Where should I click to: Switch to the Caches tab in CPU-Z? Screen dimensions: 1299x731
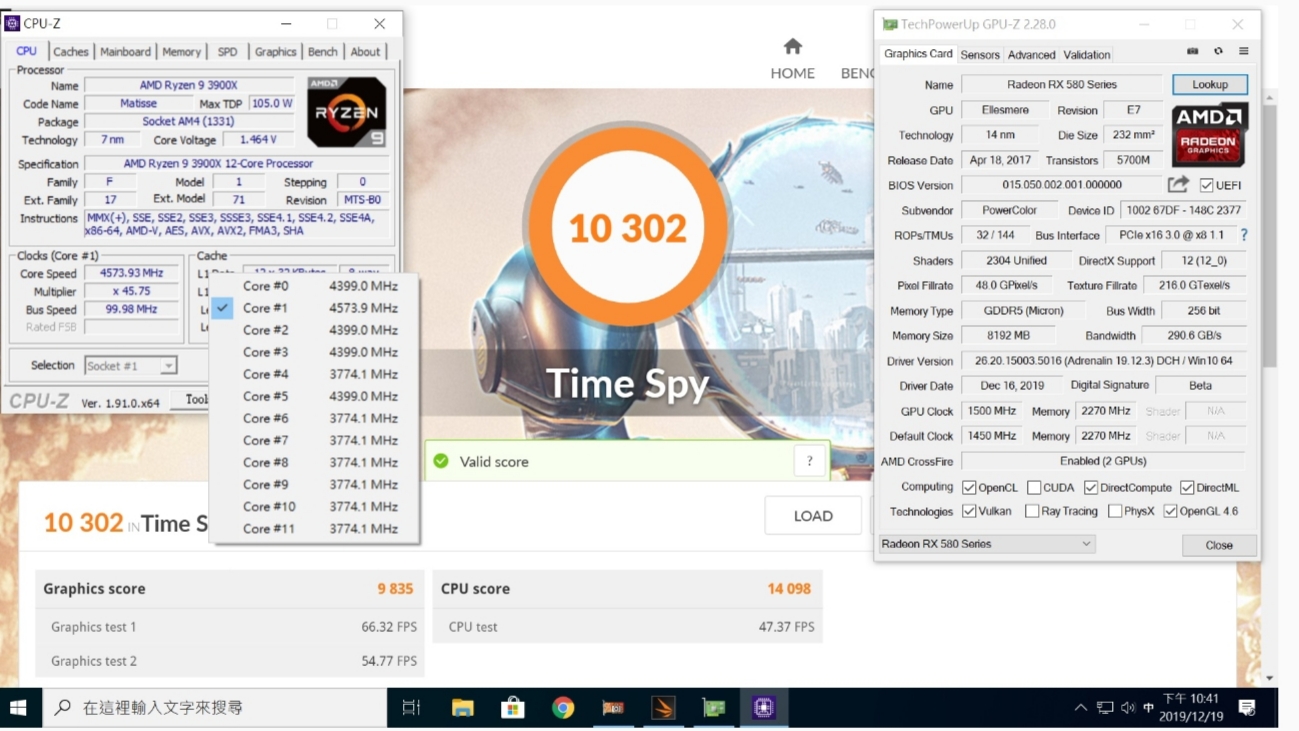coord(71,52)
